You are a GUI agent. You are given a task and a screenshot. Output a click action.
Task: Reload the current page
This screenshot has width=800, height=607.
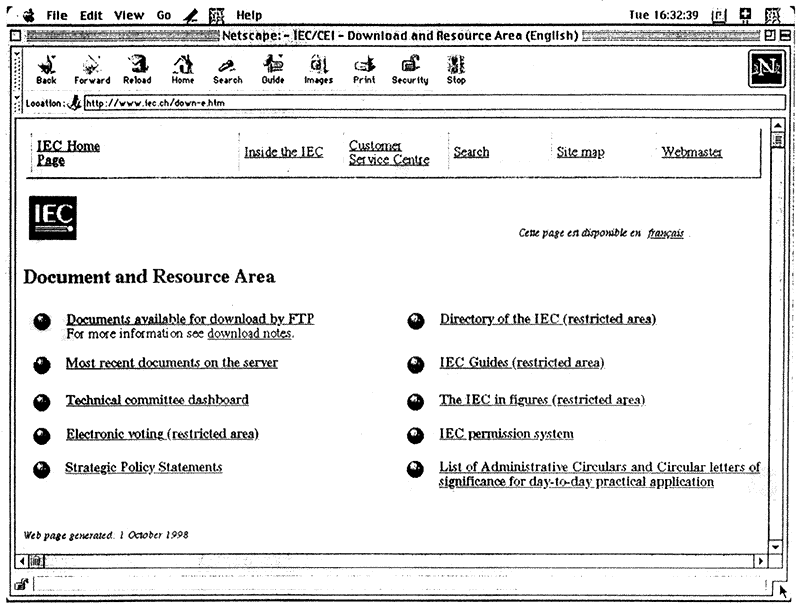click(137, 69)
